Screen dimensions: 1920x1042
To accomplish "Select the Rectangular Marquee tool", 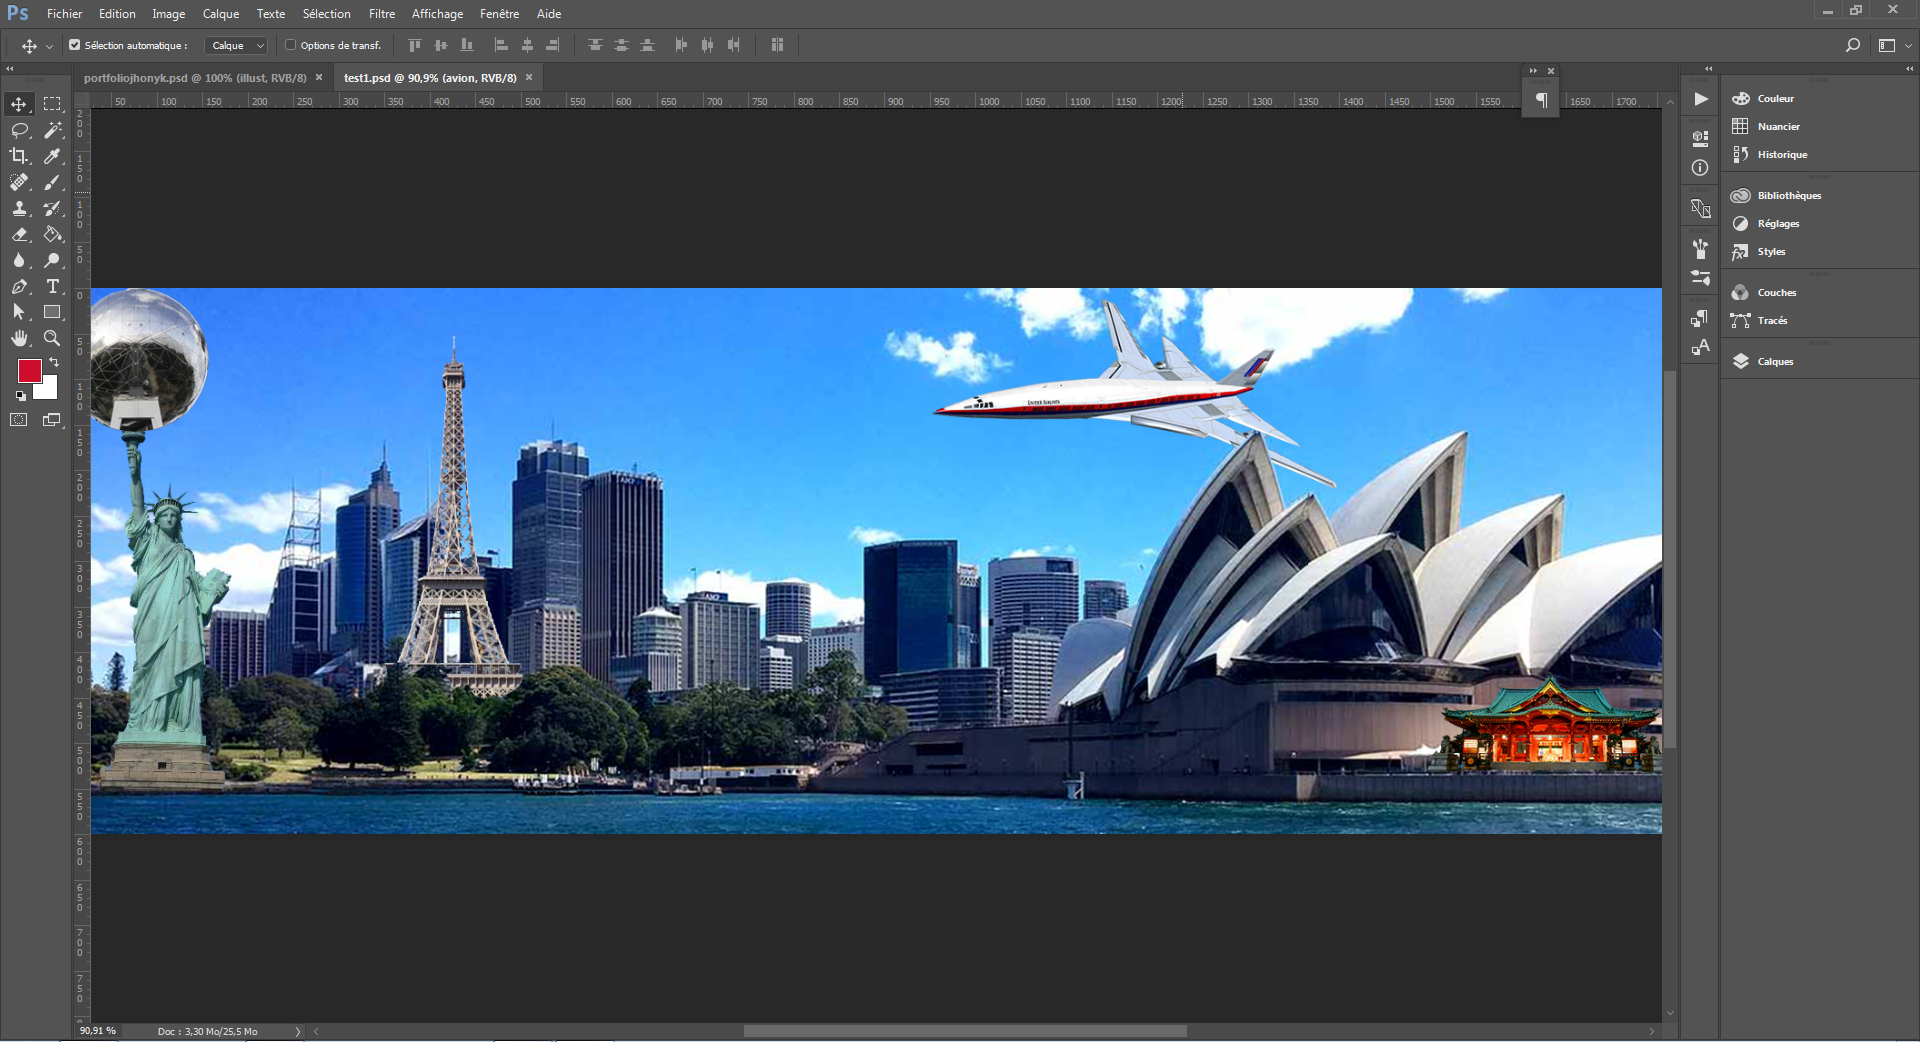I will (52, 104).
